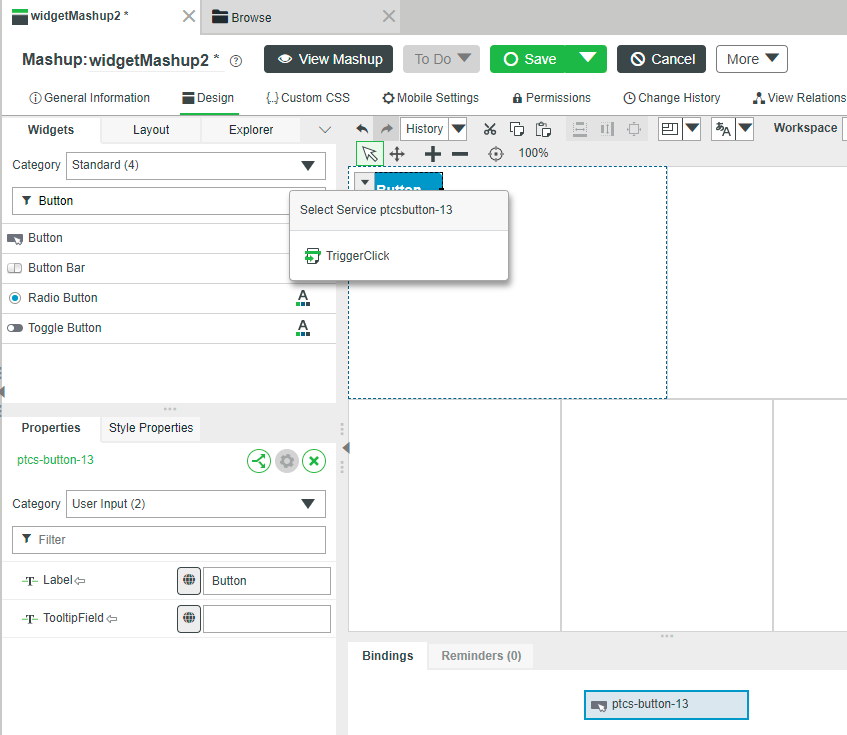847x735 pixels.
Task: Click the green bindings icon for ptcs-button-13
Action: (x=259, y=461)
